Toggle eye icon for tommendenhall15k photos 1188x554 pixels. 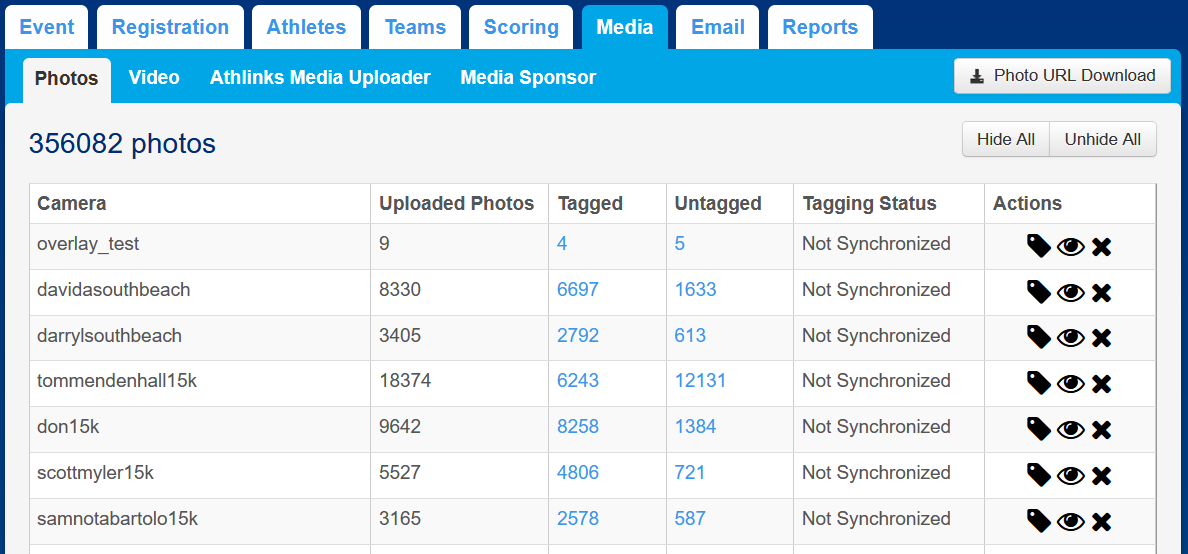1070,384
